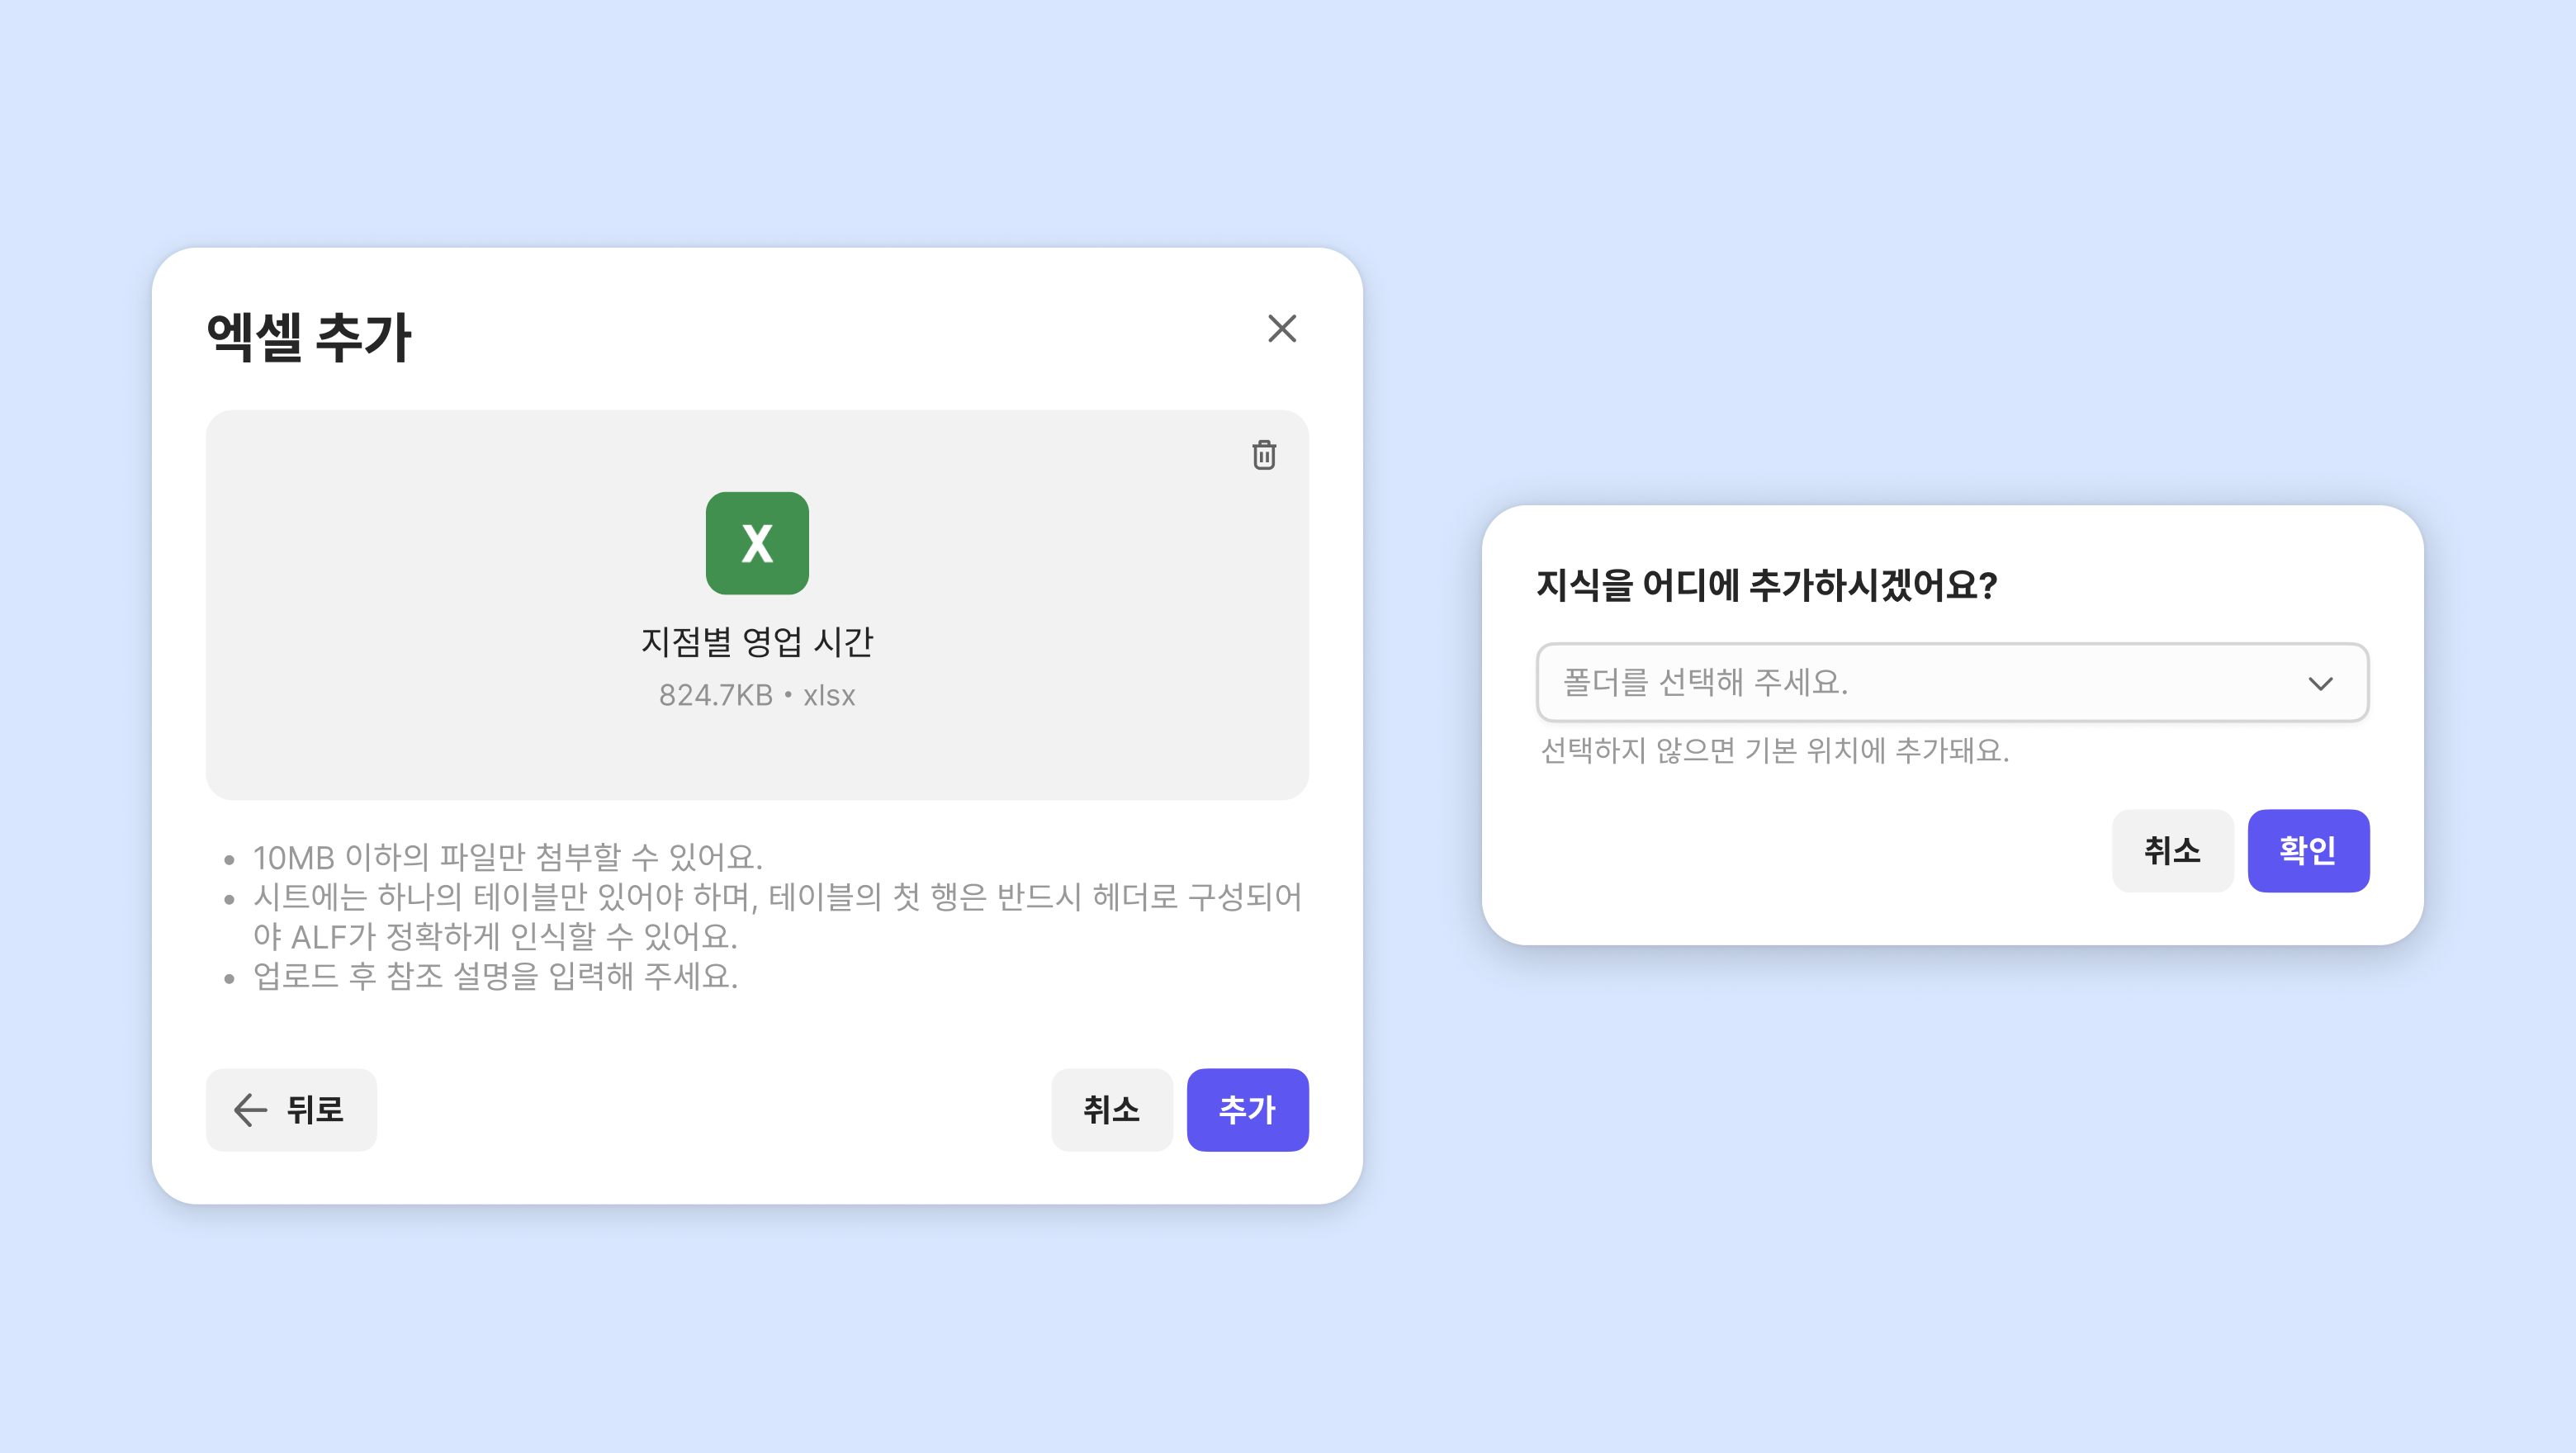The height and width of the screenshot is (1453, 2576).
Task: Close the 엑셀 추가 dialog with X
Action: coord(1281,329)
